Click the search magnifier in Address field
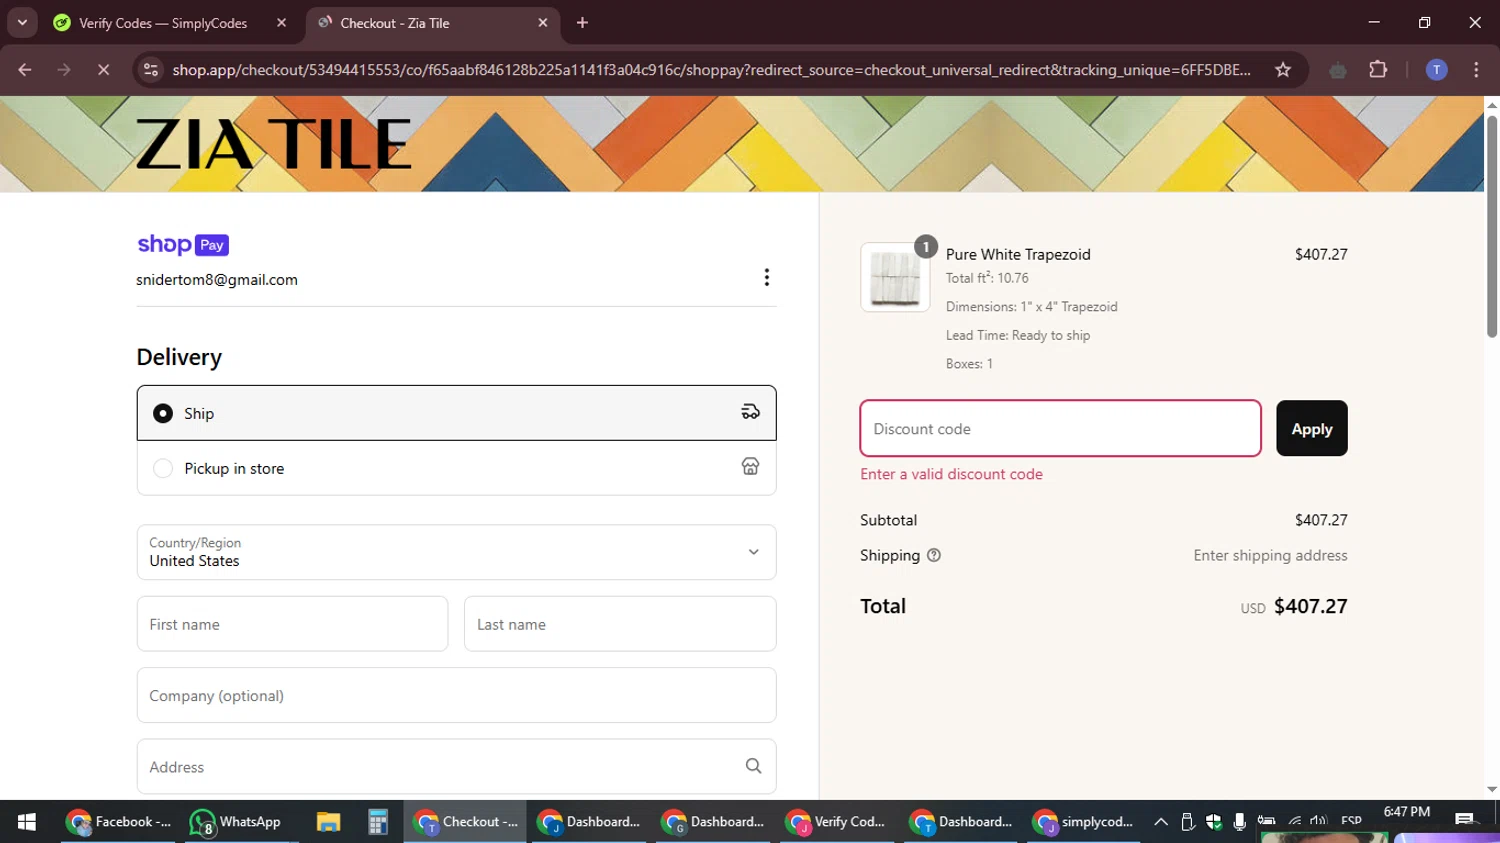This screenshot has width=1500, height=843. (753, 766)
